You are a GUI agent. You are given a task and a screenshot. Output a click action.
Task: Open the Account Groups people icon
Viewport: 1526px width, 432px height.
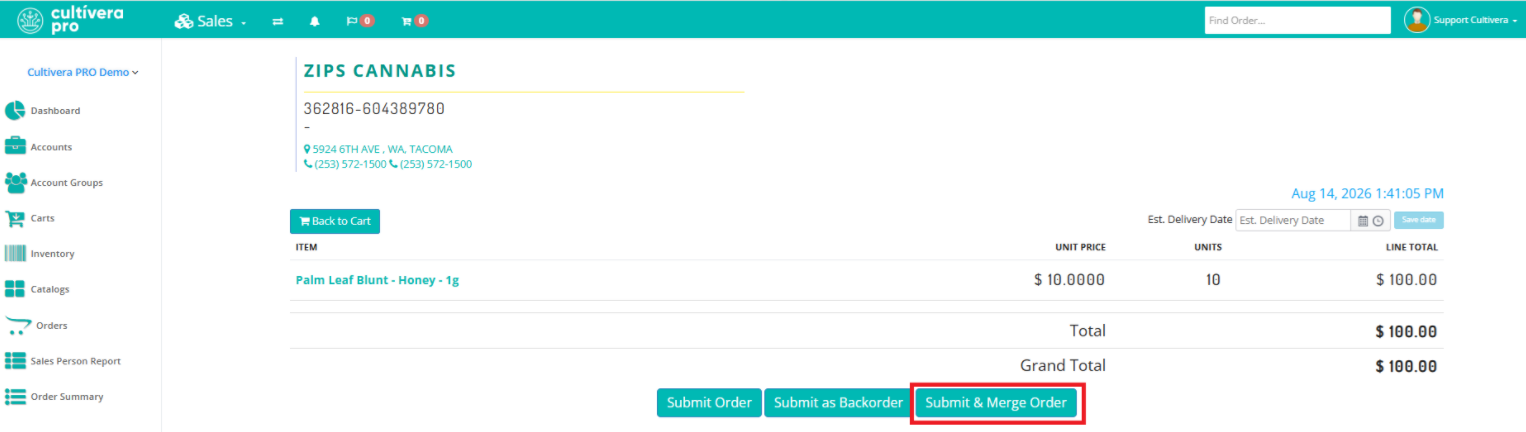point(15,183)
